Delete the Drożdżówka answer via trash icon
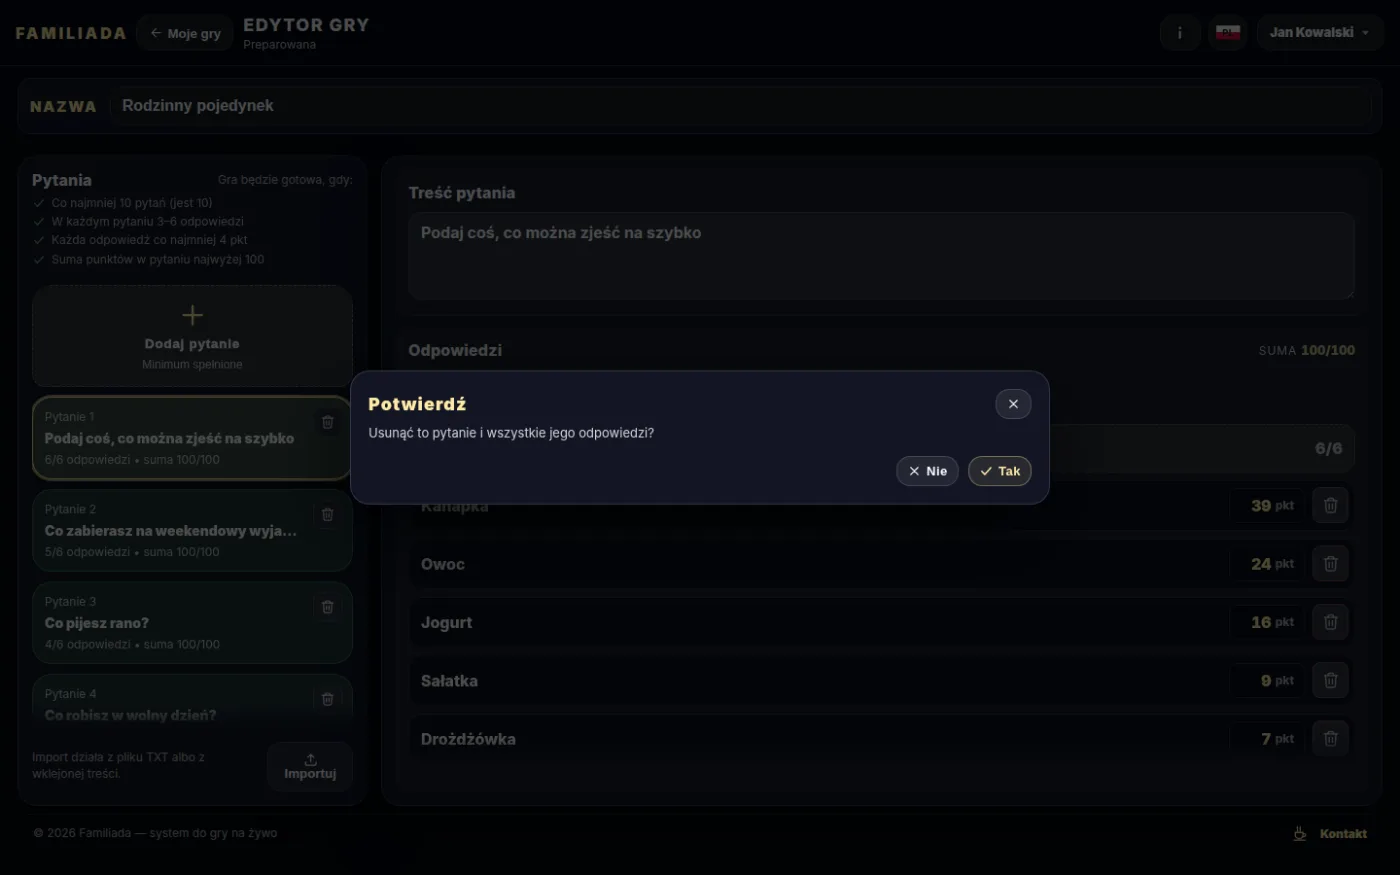Image resolution: width=1400 pixels, height=875 pixels. tap(1330, 739)
